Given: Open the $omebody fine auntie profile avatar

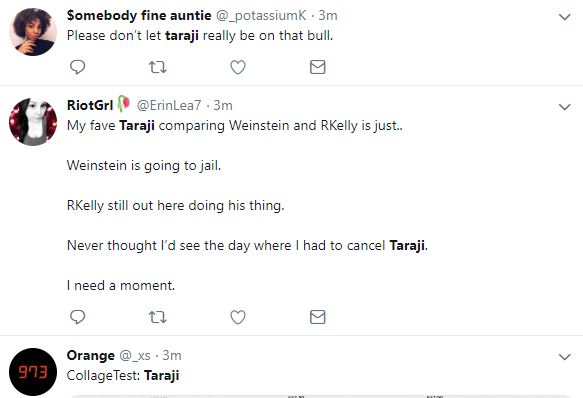Looking at the screenshot, I should (33, 32).
